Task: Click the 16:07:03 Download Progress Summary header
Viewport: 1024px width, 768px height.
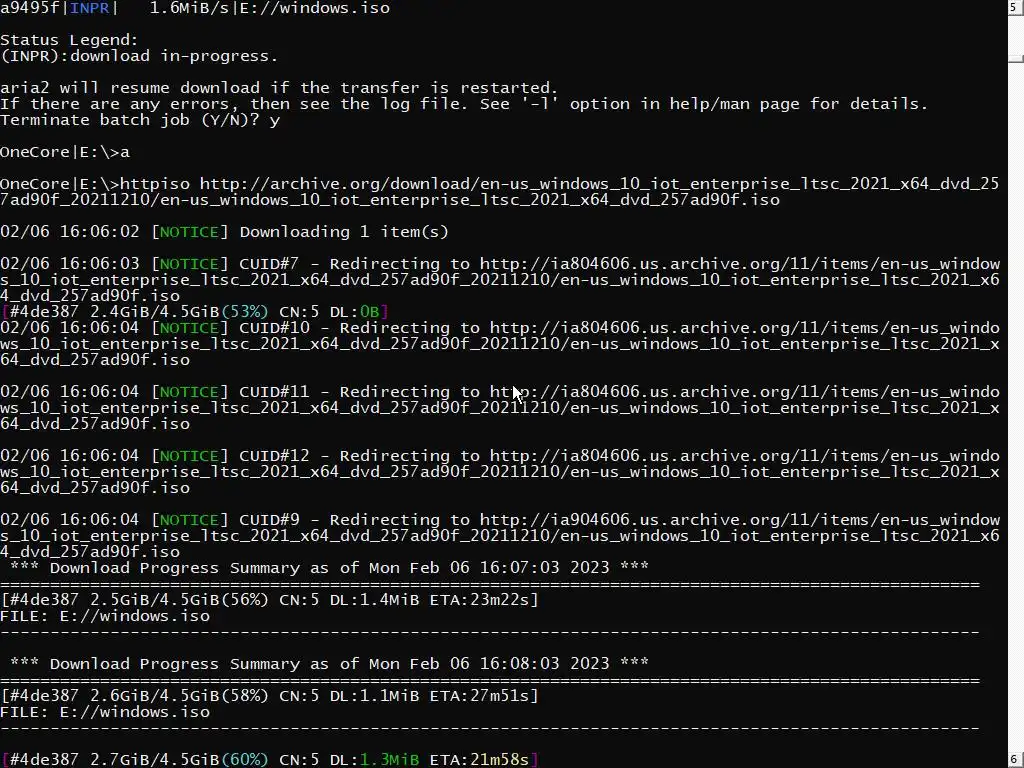Action: pyautogui.click(x=329, y=568)
